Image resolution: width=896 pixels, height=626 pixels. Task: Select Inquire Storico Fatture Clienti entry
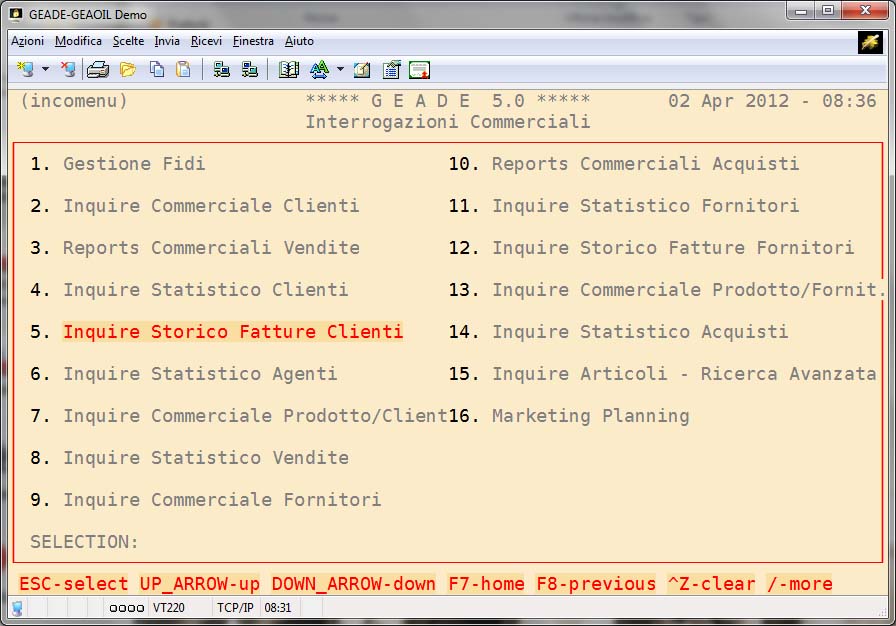(232, 332)
